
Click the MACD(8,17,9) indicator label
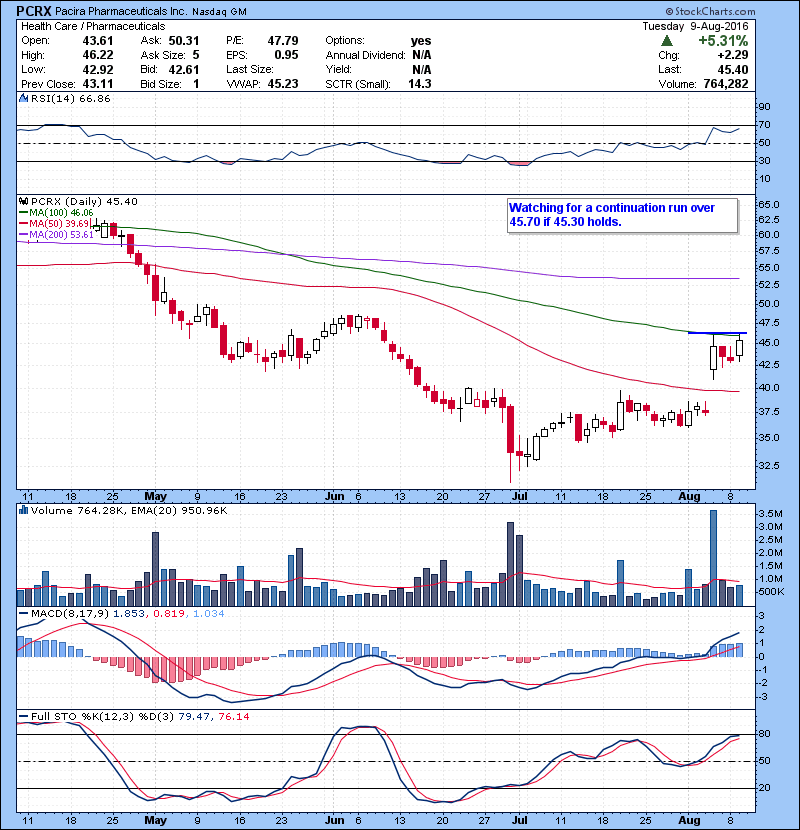tap(70, 614)
